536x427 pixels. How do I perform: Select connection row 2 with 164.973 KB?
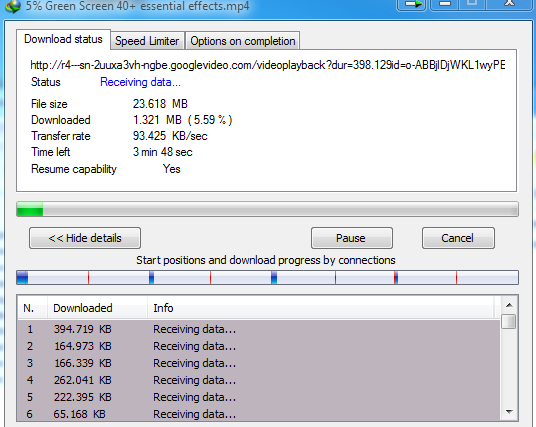pos(259,346)
